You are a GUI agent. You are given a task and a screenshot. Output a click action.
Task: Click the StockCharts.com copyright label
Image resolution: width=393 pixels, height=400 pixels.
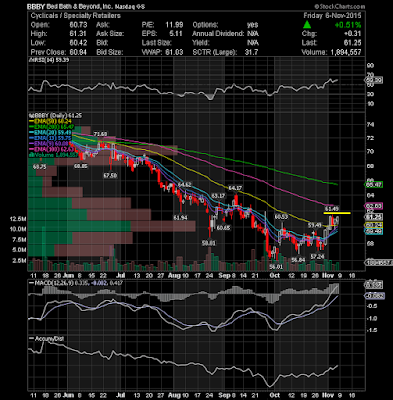pyautogui.click(x=340, y=7)
